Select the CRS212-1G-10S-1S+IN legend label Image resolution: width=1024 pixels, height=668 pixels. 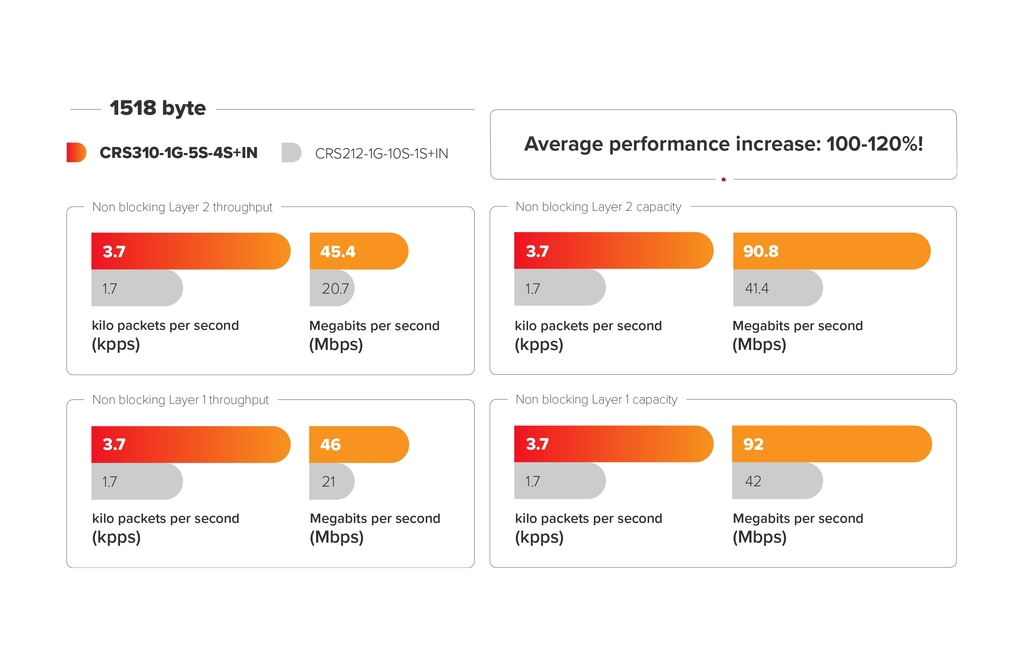(381, 154)
